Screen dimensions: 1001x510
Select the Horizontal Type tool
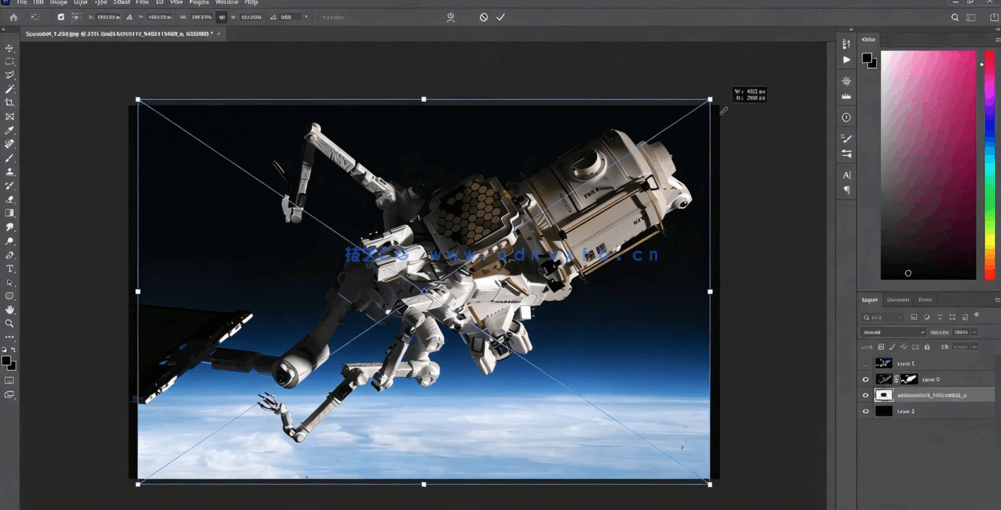point(10,269)
